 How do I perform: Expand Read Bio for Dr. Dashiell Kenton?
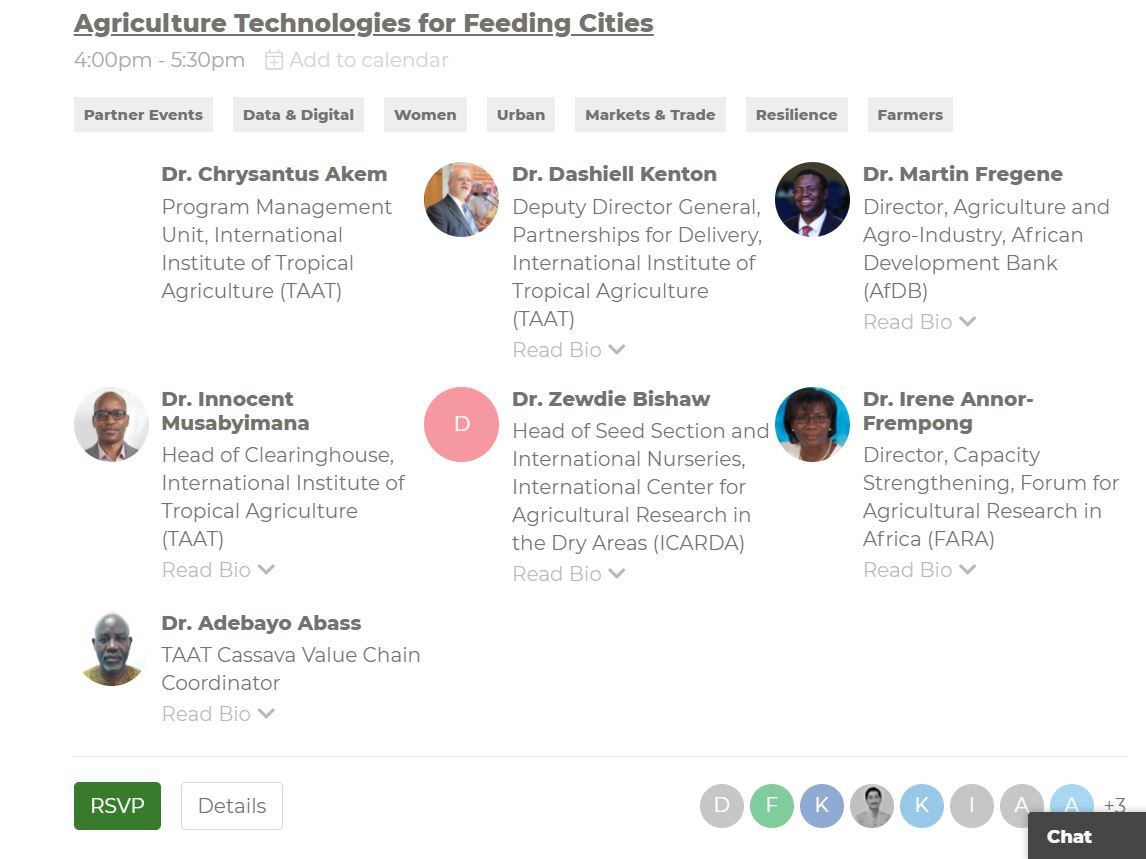click(568, 350)
